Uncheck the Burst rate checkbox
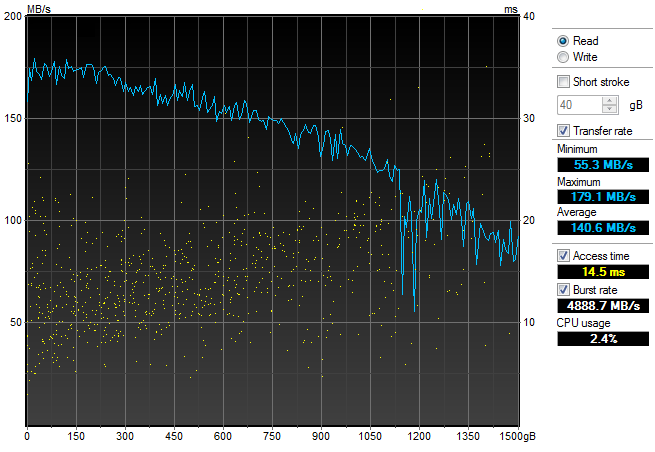655x452 pixels. [563, 289]
